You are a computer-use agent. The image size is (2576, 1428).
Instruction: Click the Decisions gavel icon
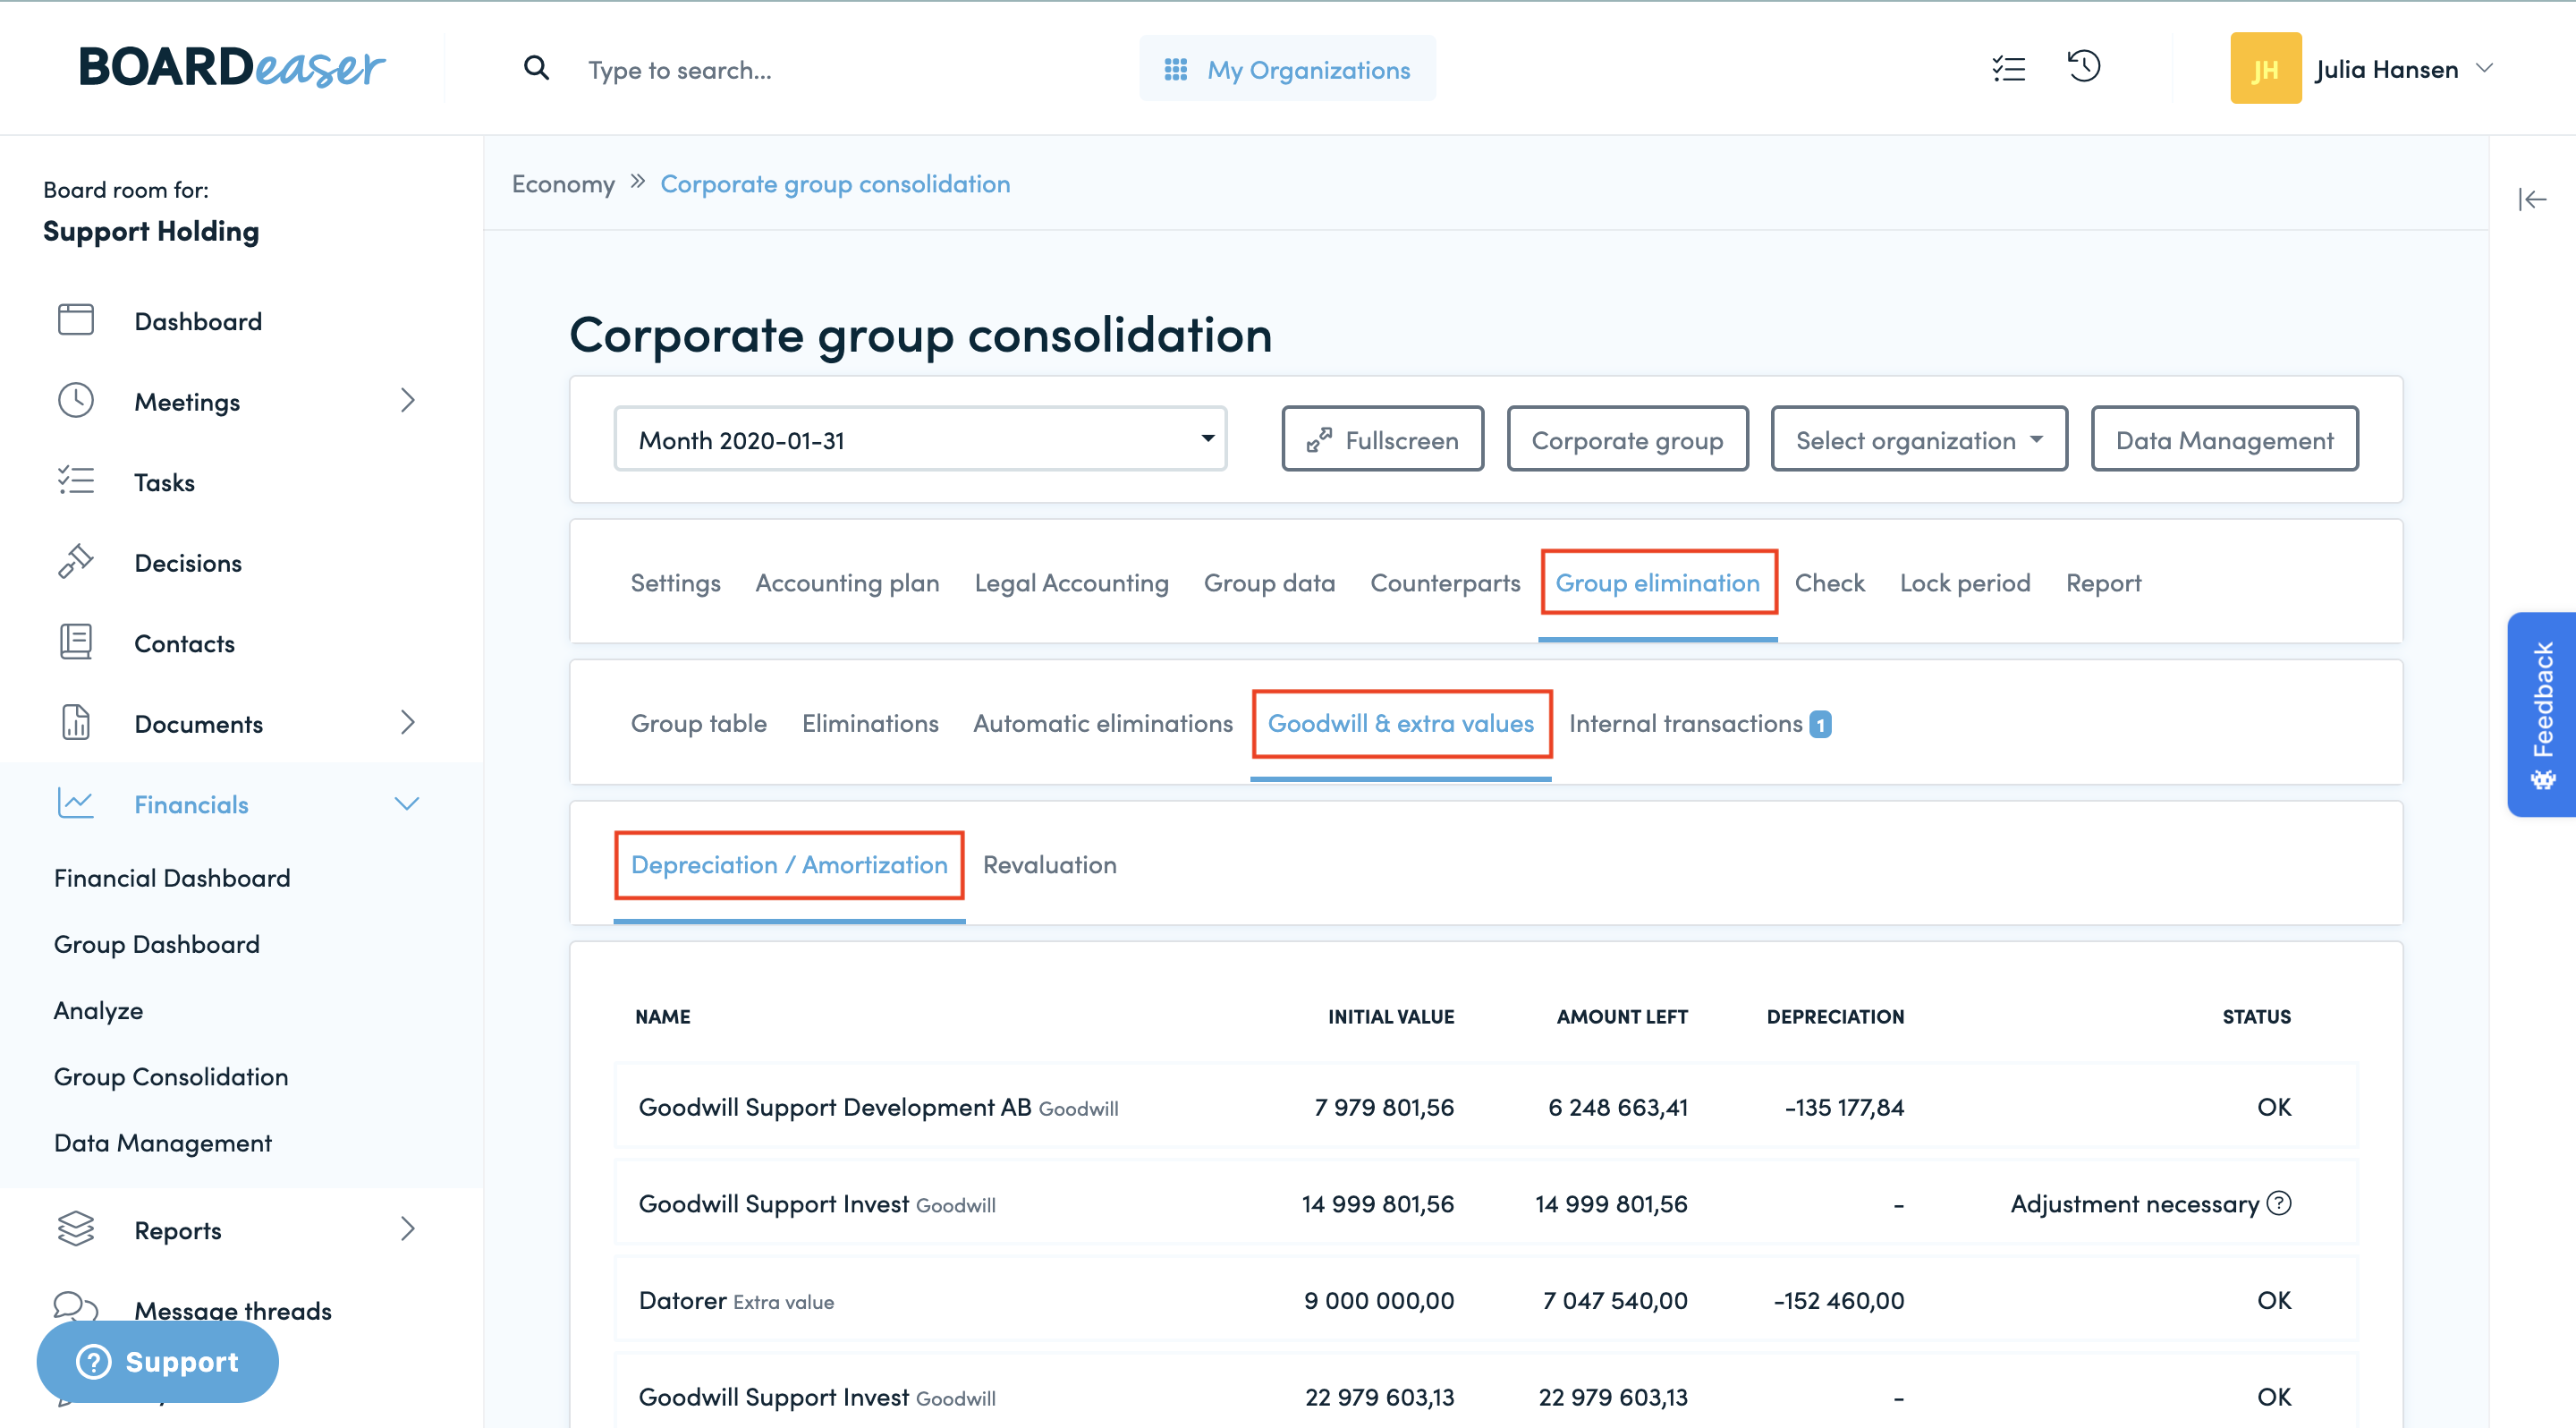(x=76, y=561)
